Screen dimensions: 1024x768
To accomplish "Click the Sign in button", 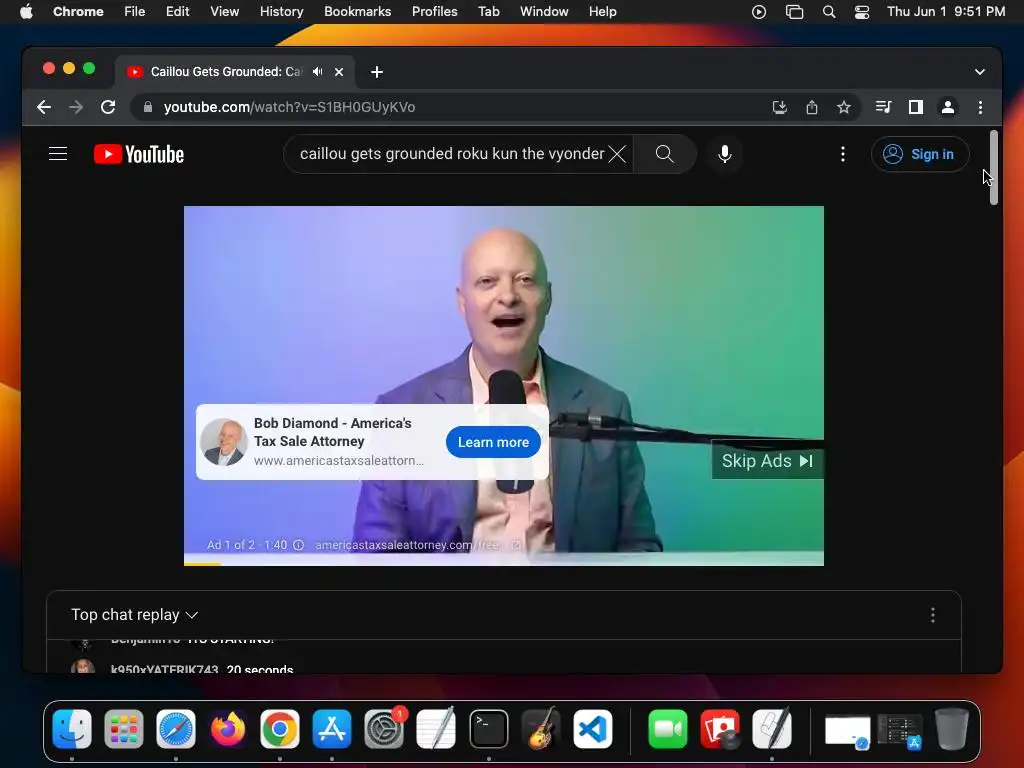I will pyautogui.click(x=920, y=154).
